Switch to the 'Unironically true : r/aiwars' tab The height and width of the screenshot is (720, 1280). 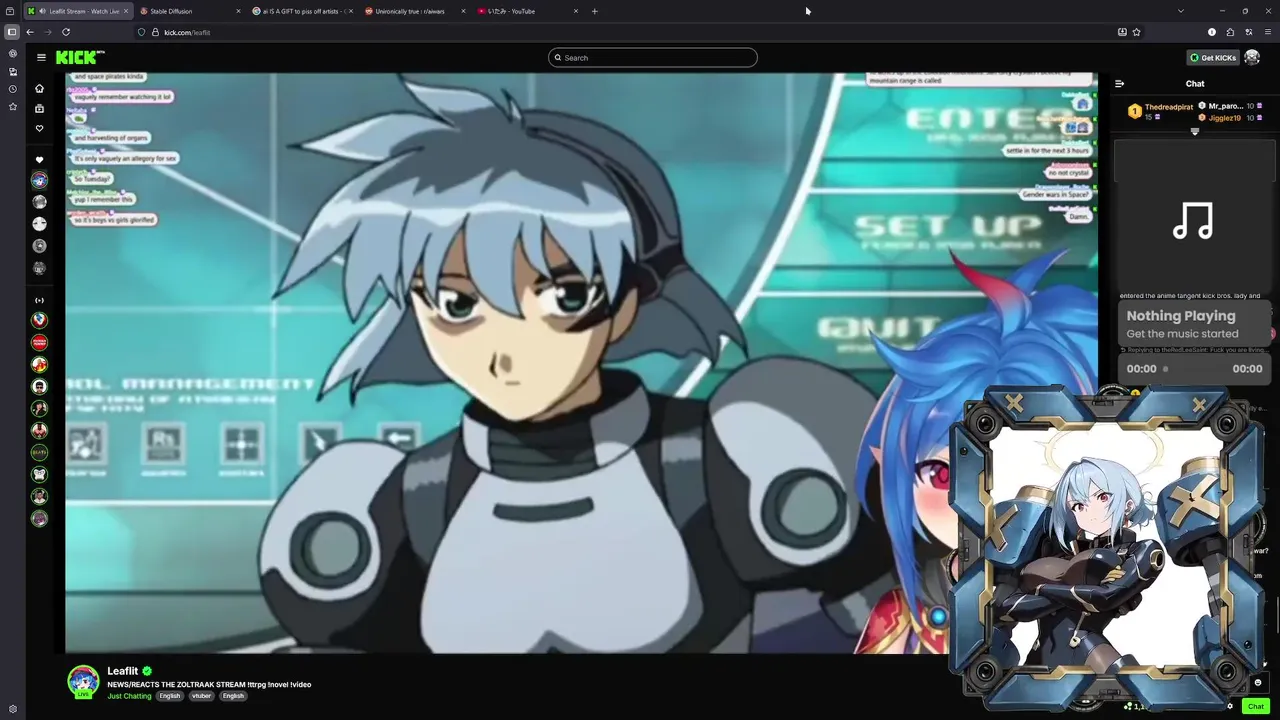(x=414, y=11)
